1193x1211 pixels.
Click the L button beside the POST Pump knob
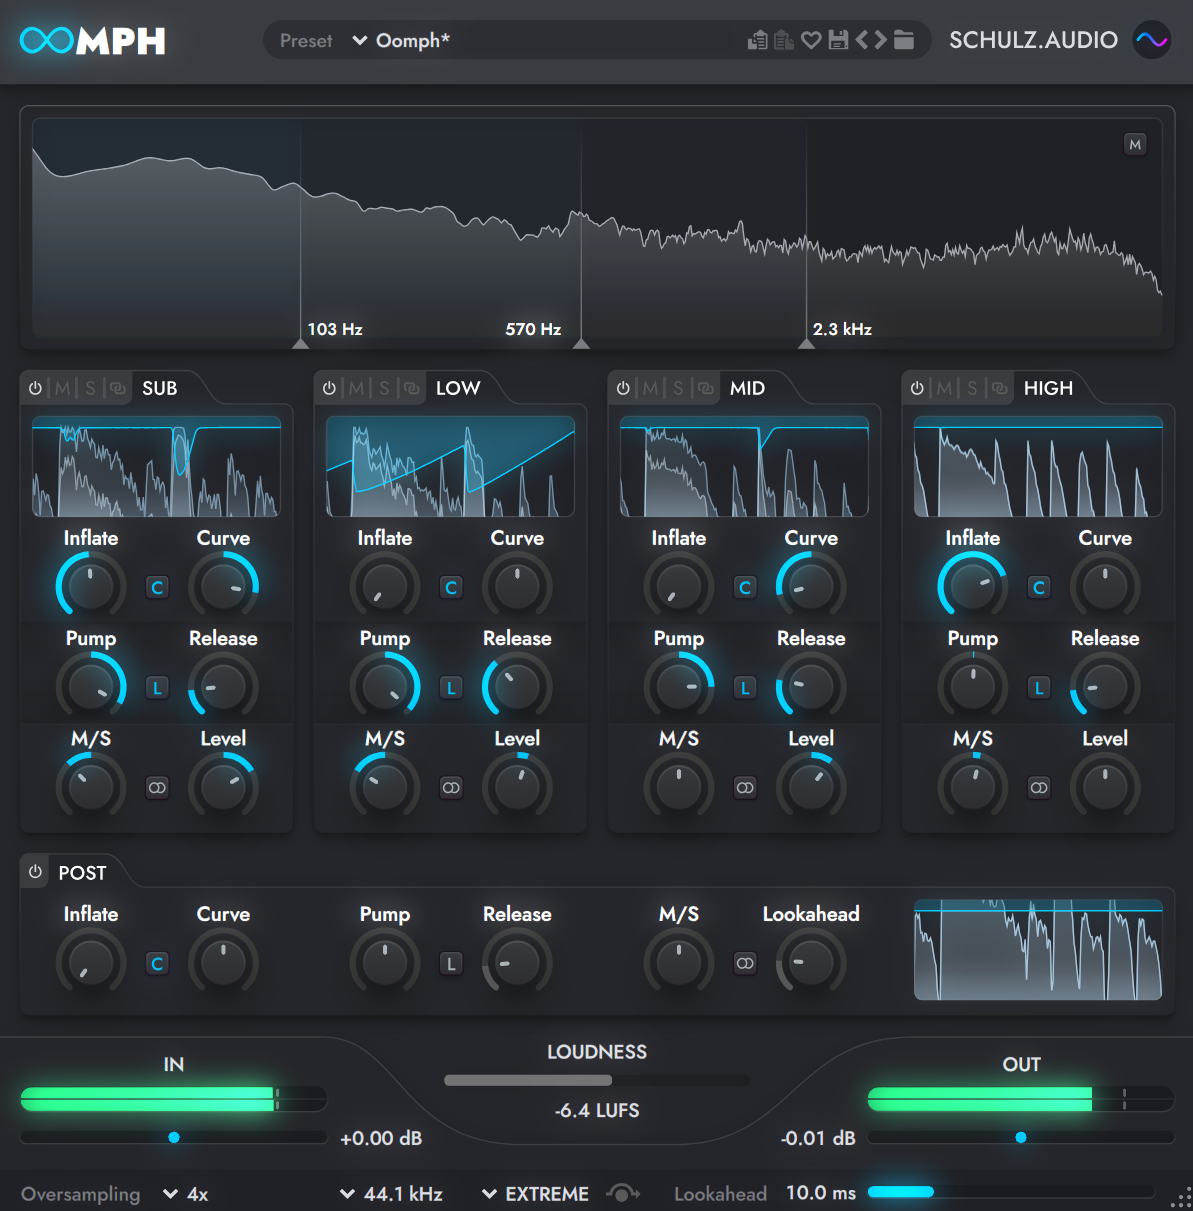tap(451, 963)
